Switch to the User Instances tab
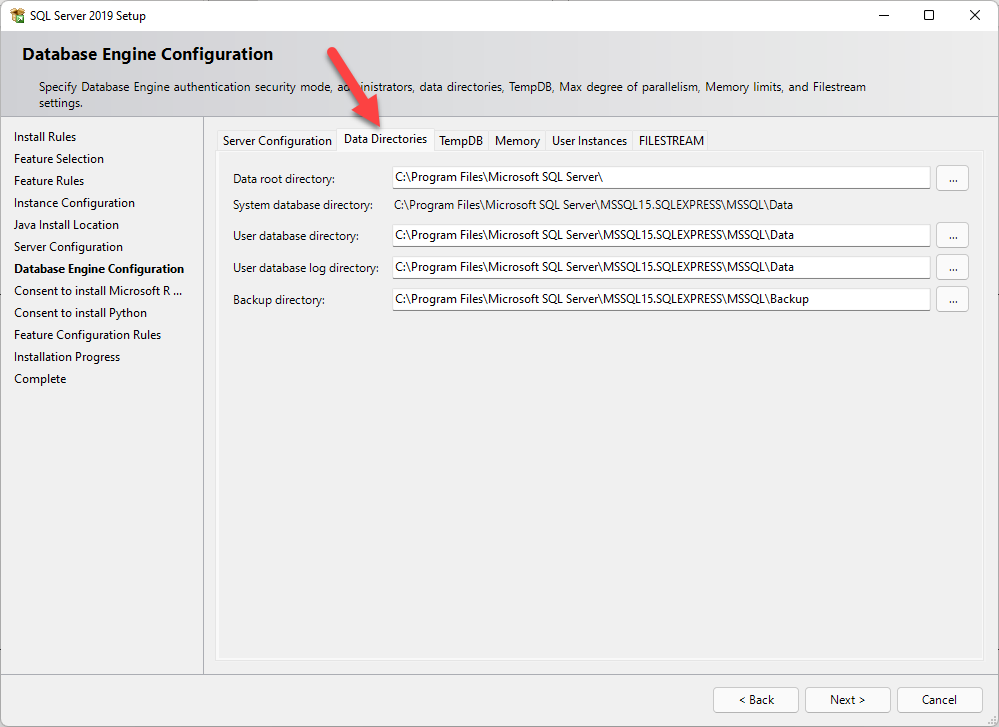Screen dimensions: 999x727 pos(589,141)
